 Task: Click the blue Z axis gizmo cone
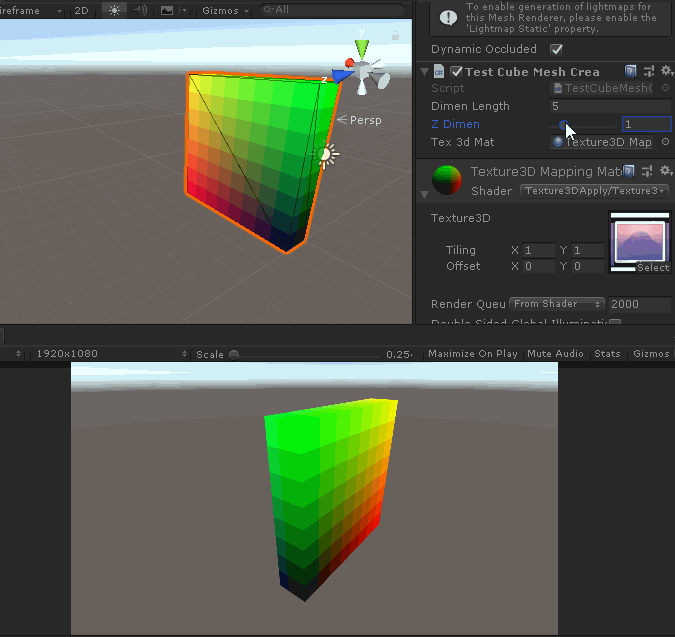342,76
